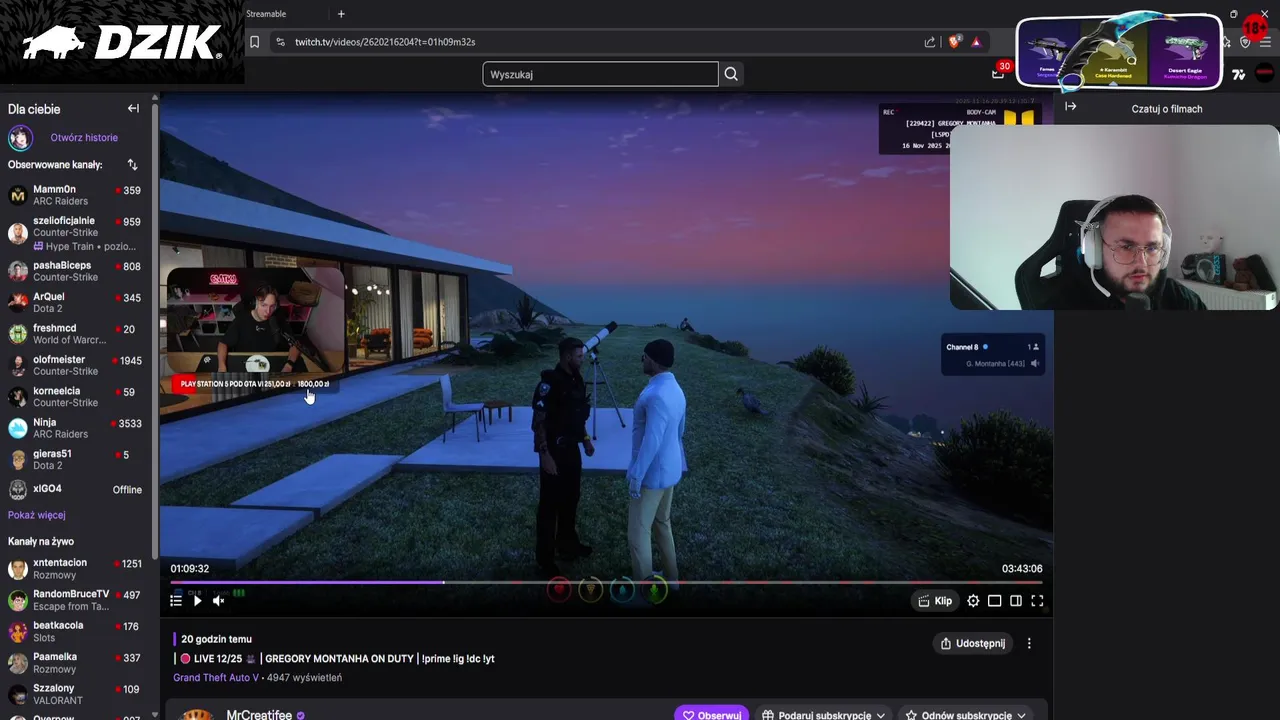Image resolution: width=1280 pixels, height=720 pixels.
Task: Collapse the Dla ciebie sidebar
Action: click(x=133, y=108)
